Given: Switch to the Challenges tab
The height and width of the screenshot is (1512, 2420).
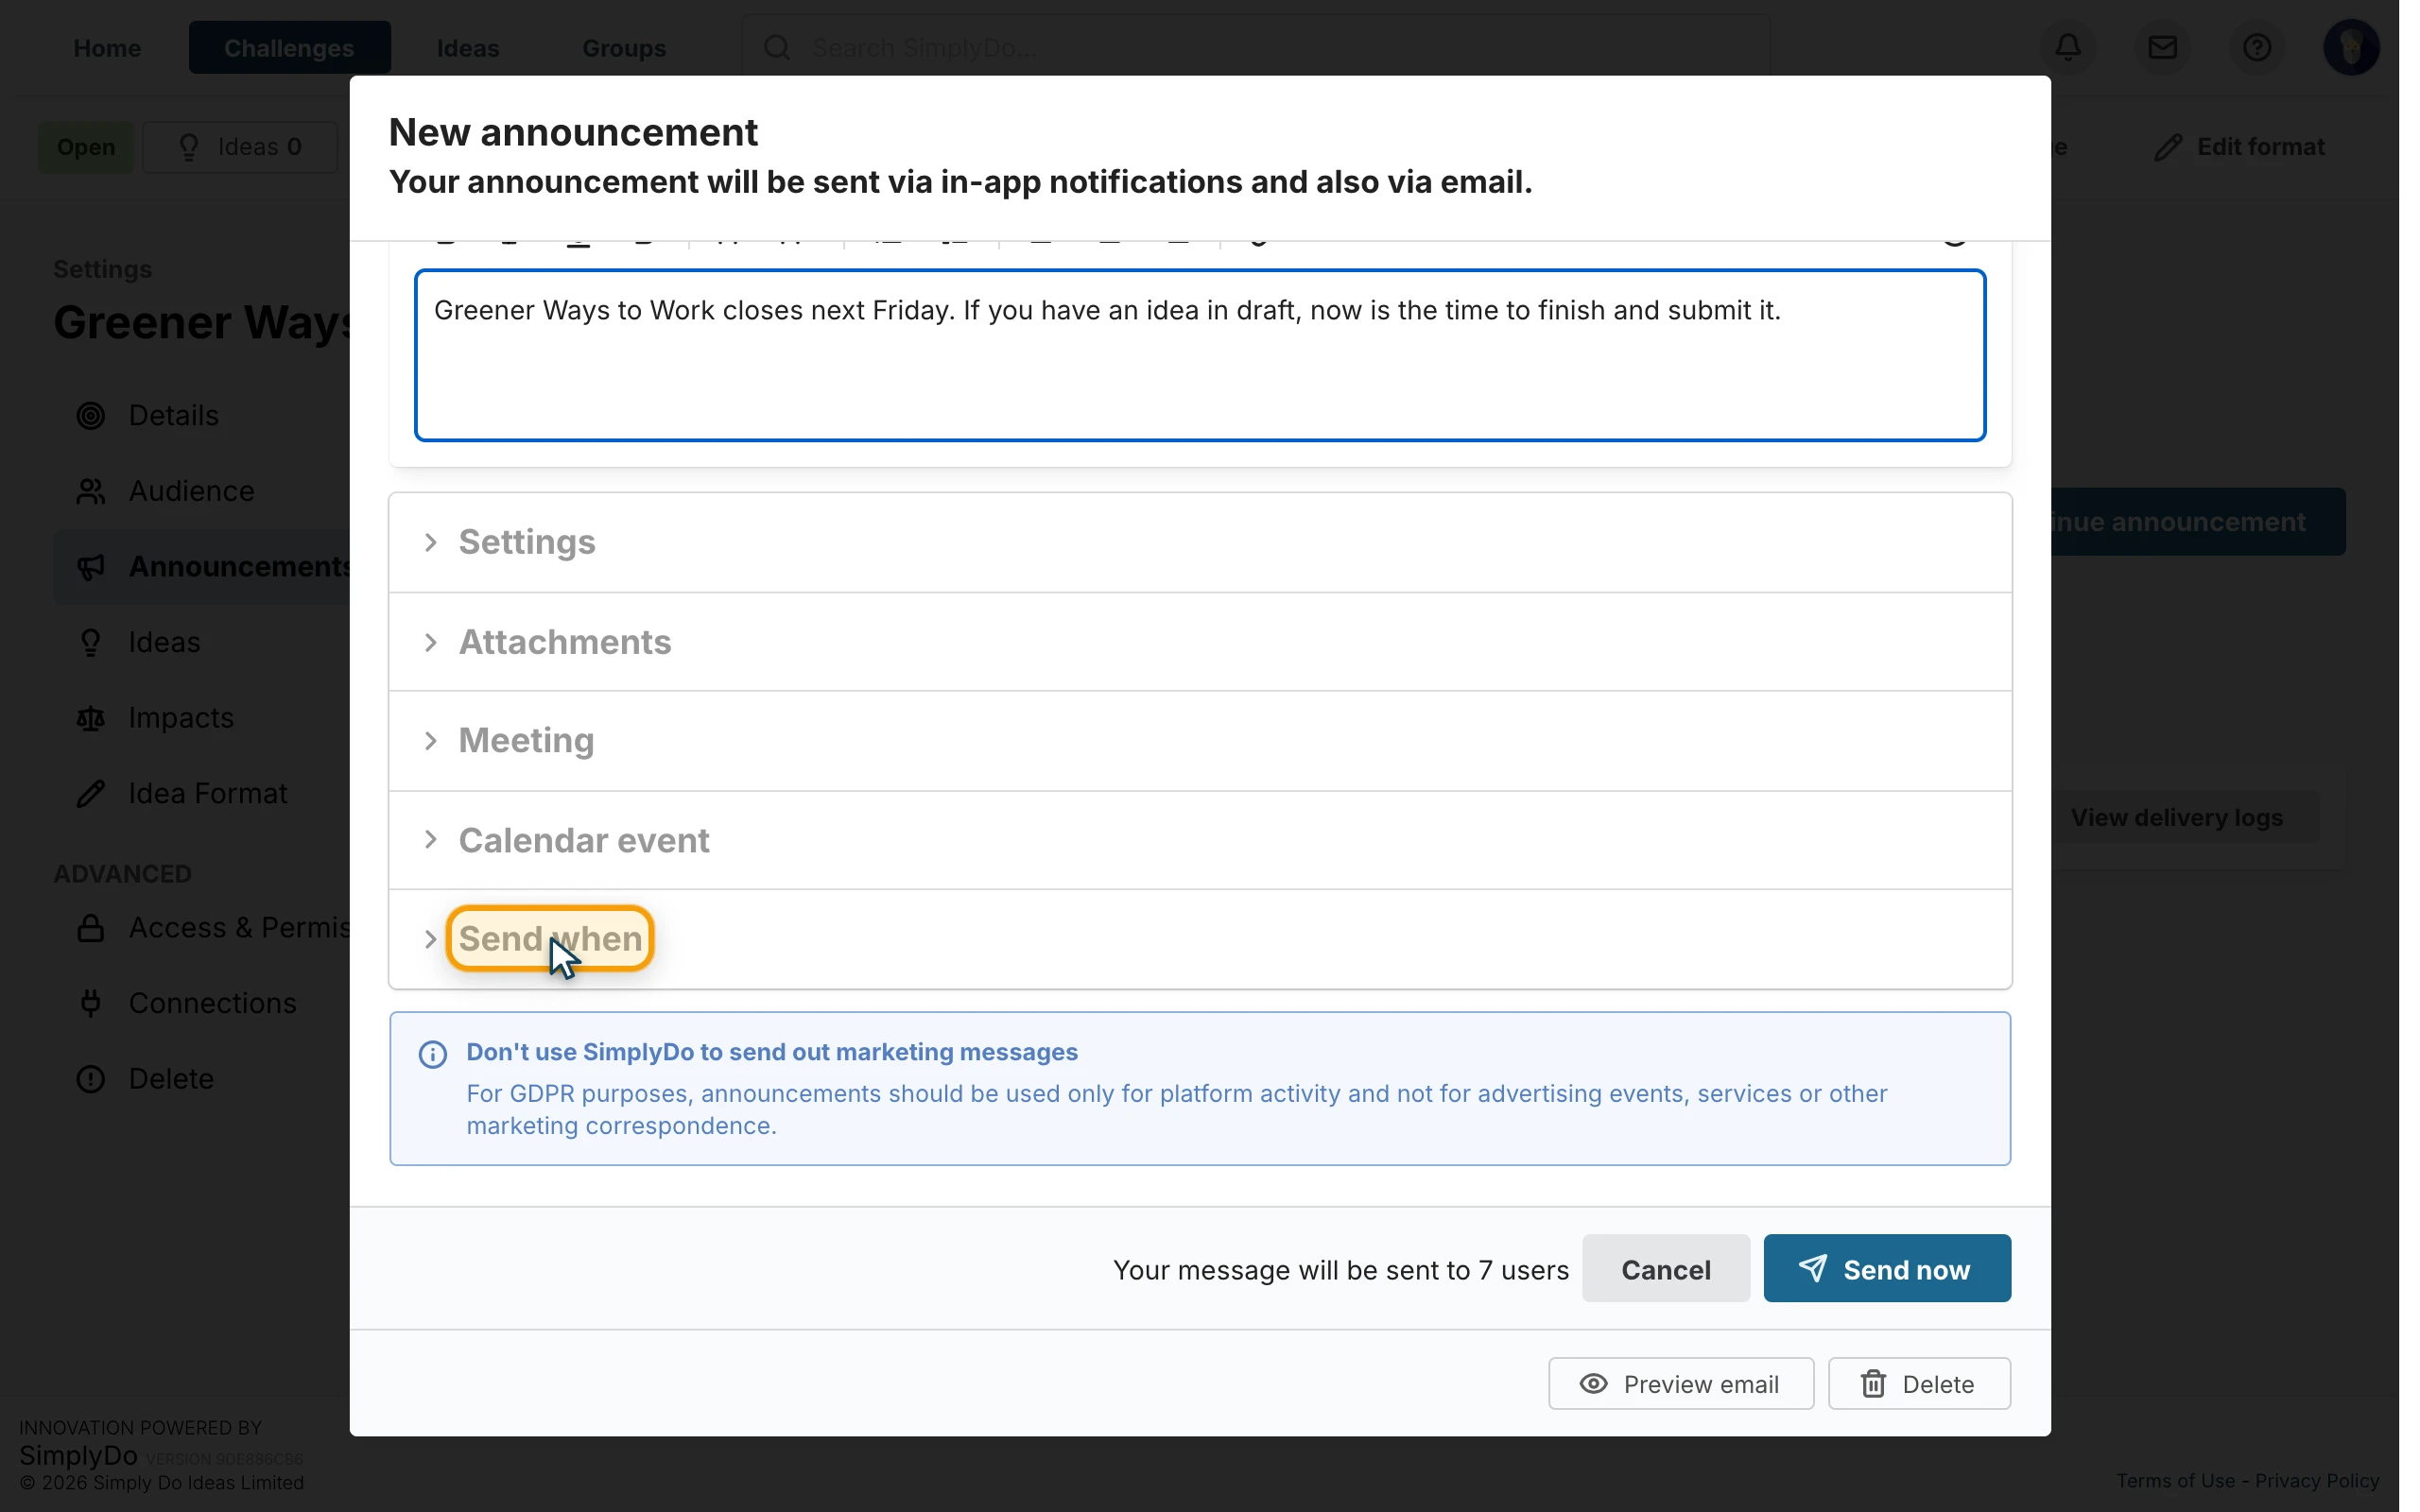Looking at the screenshot, I should (x=289, y=48).
